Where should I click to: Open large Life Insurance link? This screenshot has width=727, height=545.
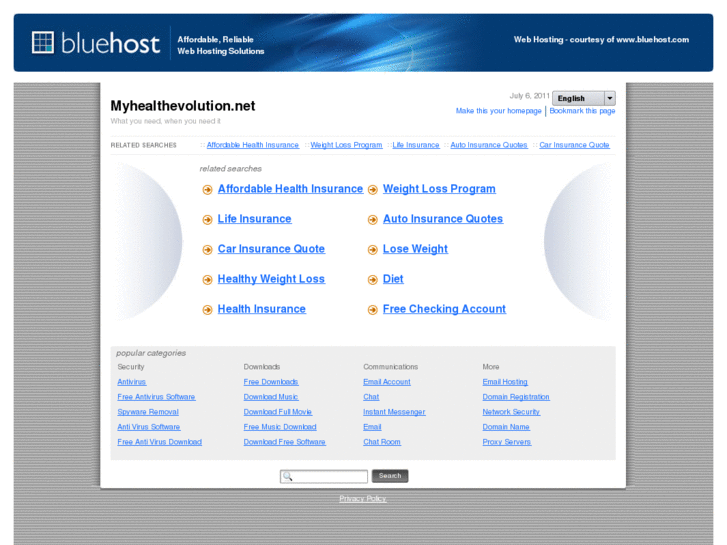[x=255, y=219]
